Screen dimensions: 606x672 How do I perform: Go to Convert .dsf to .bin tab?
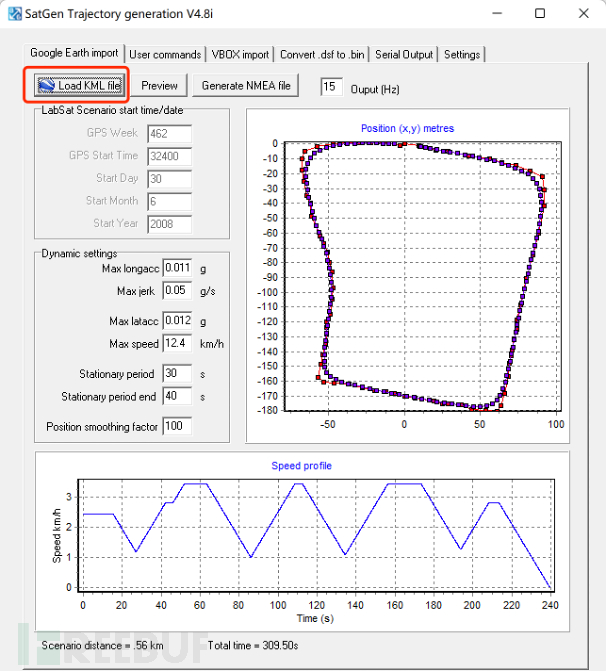click(322, 55)
